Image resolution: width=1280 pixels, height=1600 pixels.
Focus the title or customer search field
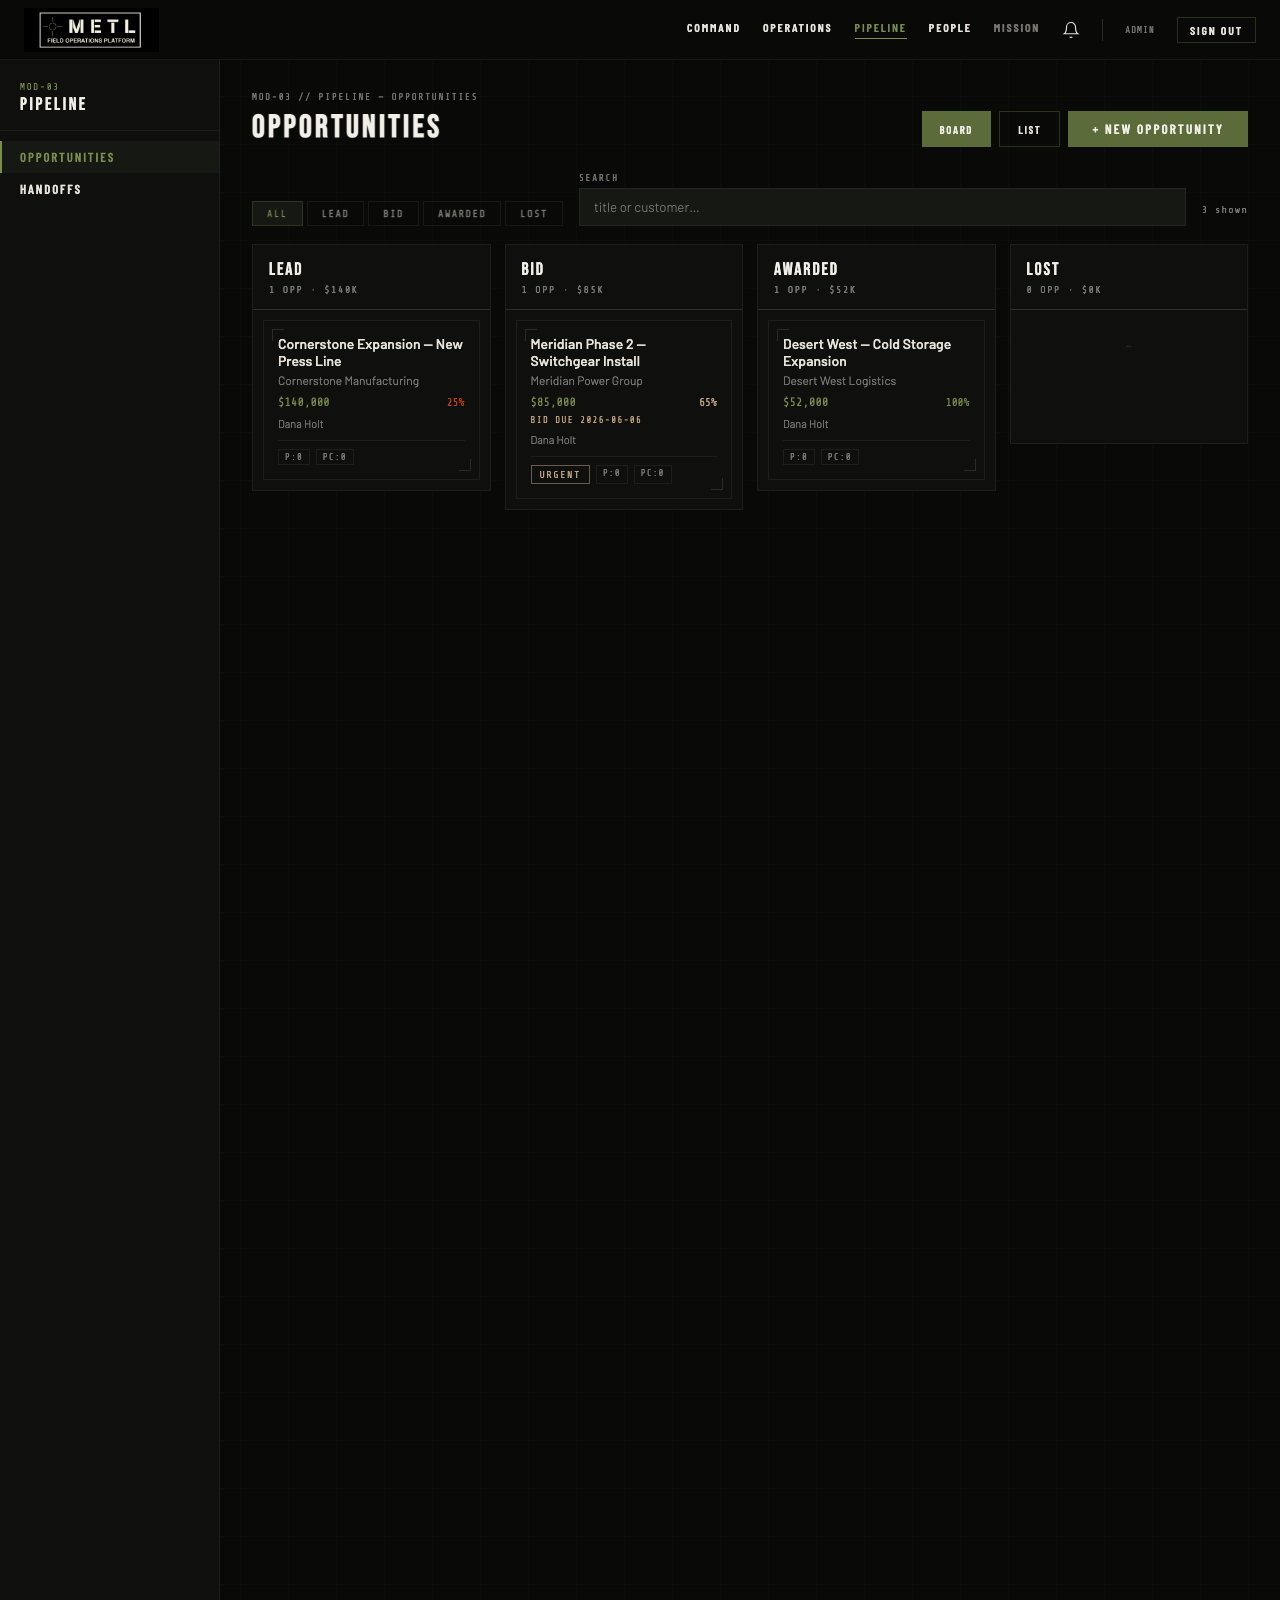coord(882,207)
